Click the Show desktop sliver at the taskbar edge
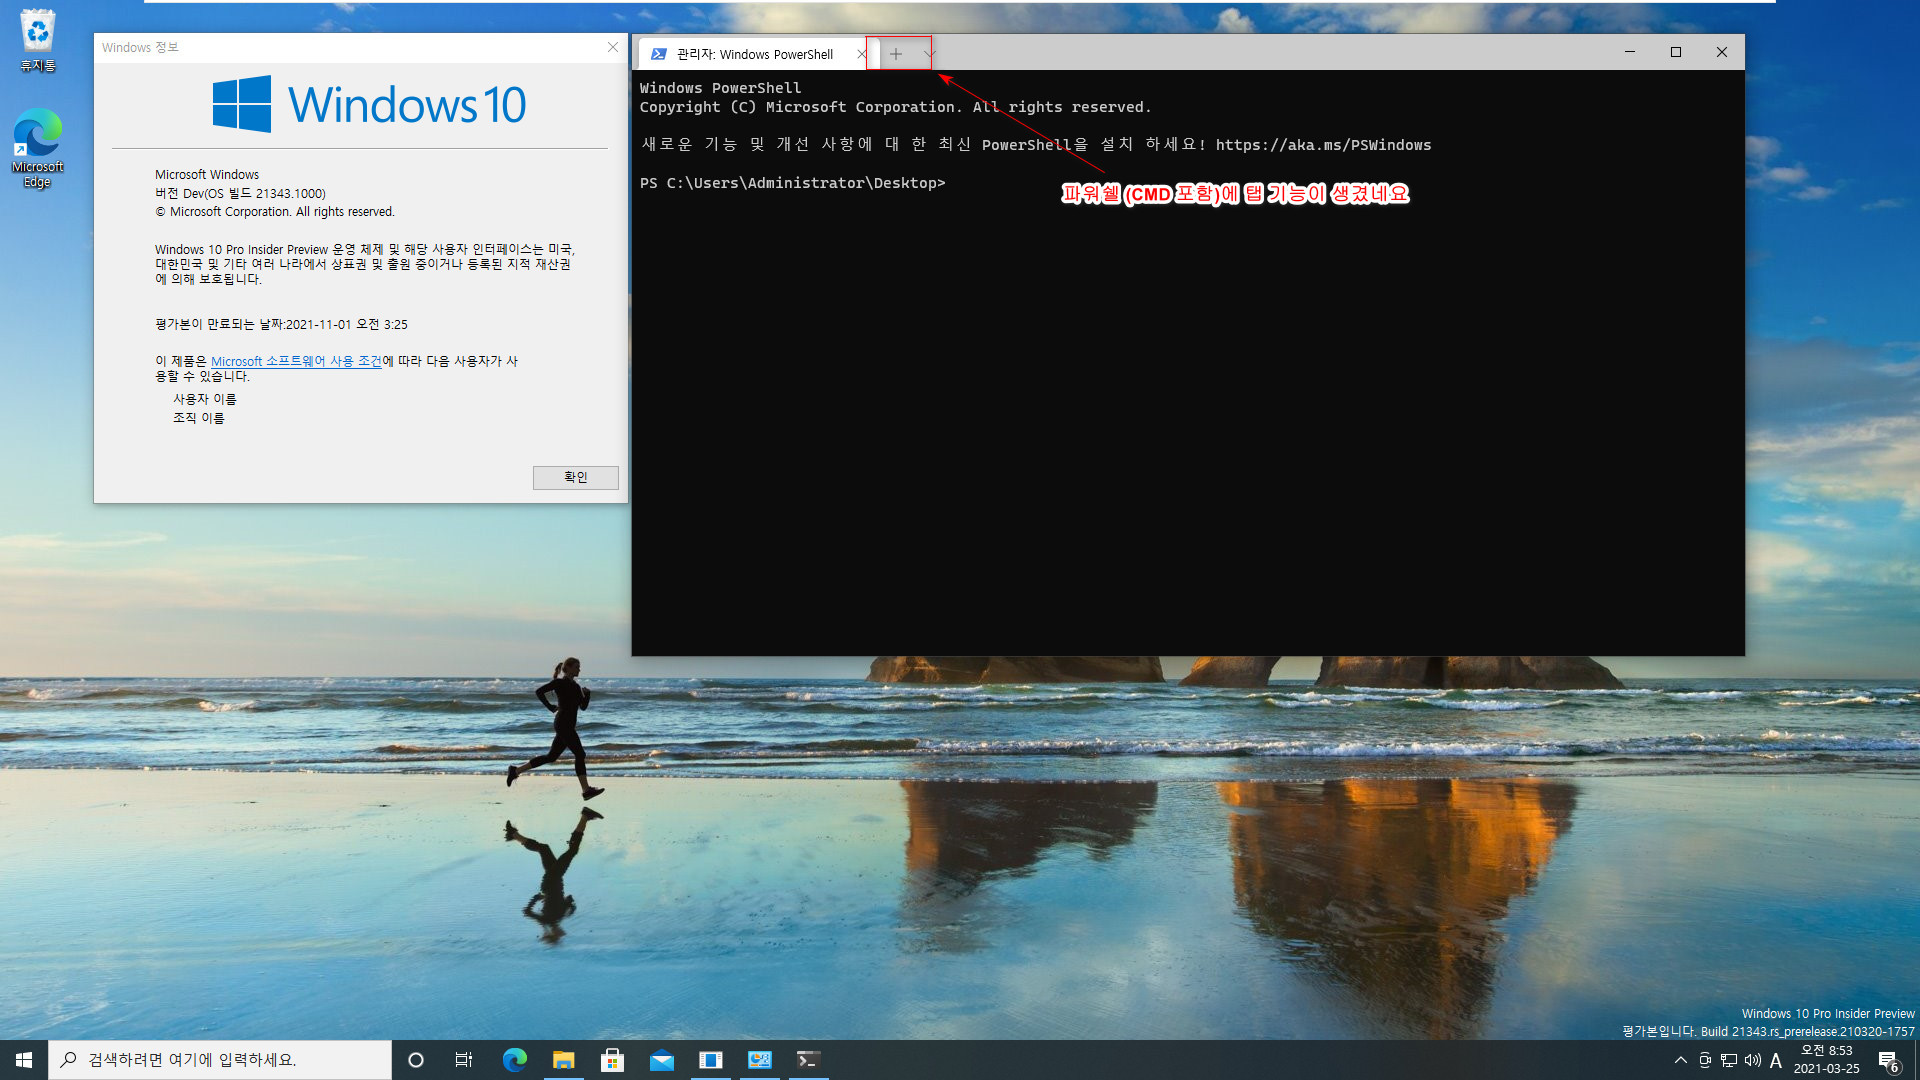This screenshot has width=1920, height=1080. 1916,1060
